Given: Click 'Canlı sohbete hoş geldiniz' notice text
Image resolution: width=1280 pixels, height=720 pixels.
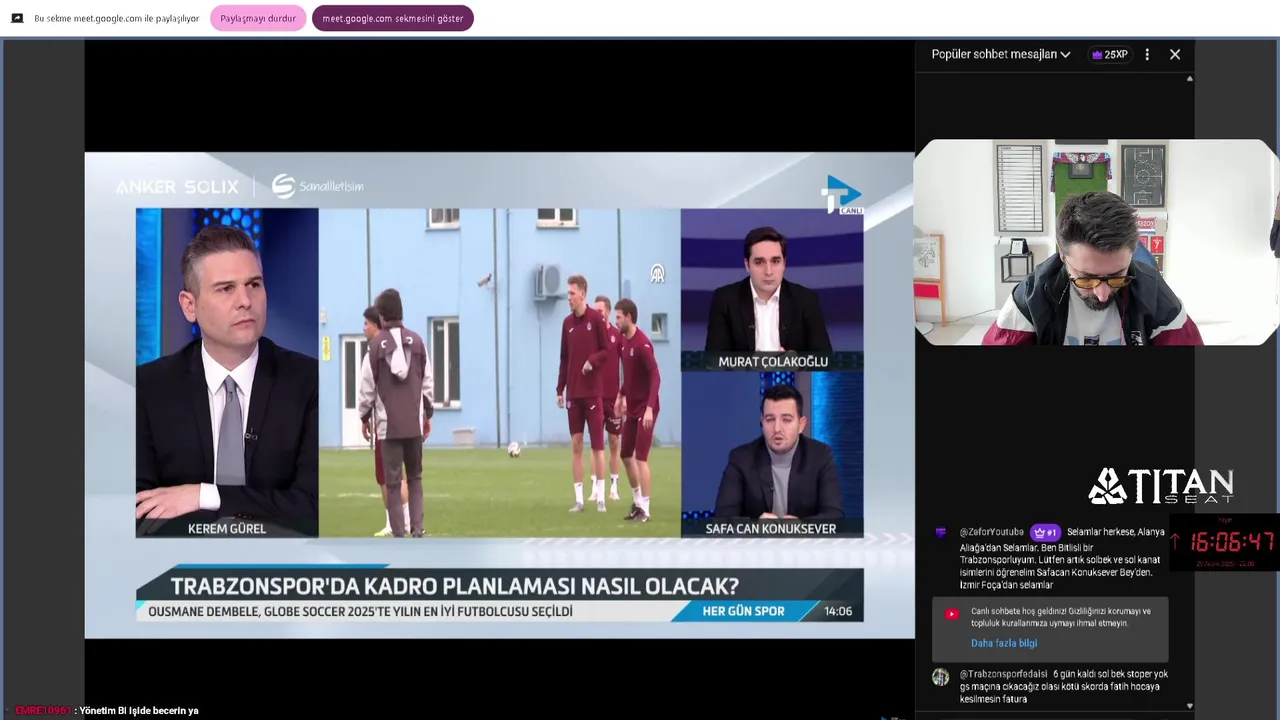Looking at the screenshot, I should coord(1060,617).
